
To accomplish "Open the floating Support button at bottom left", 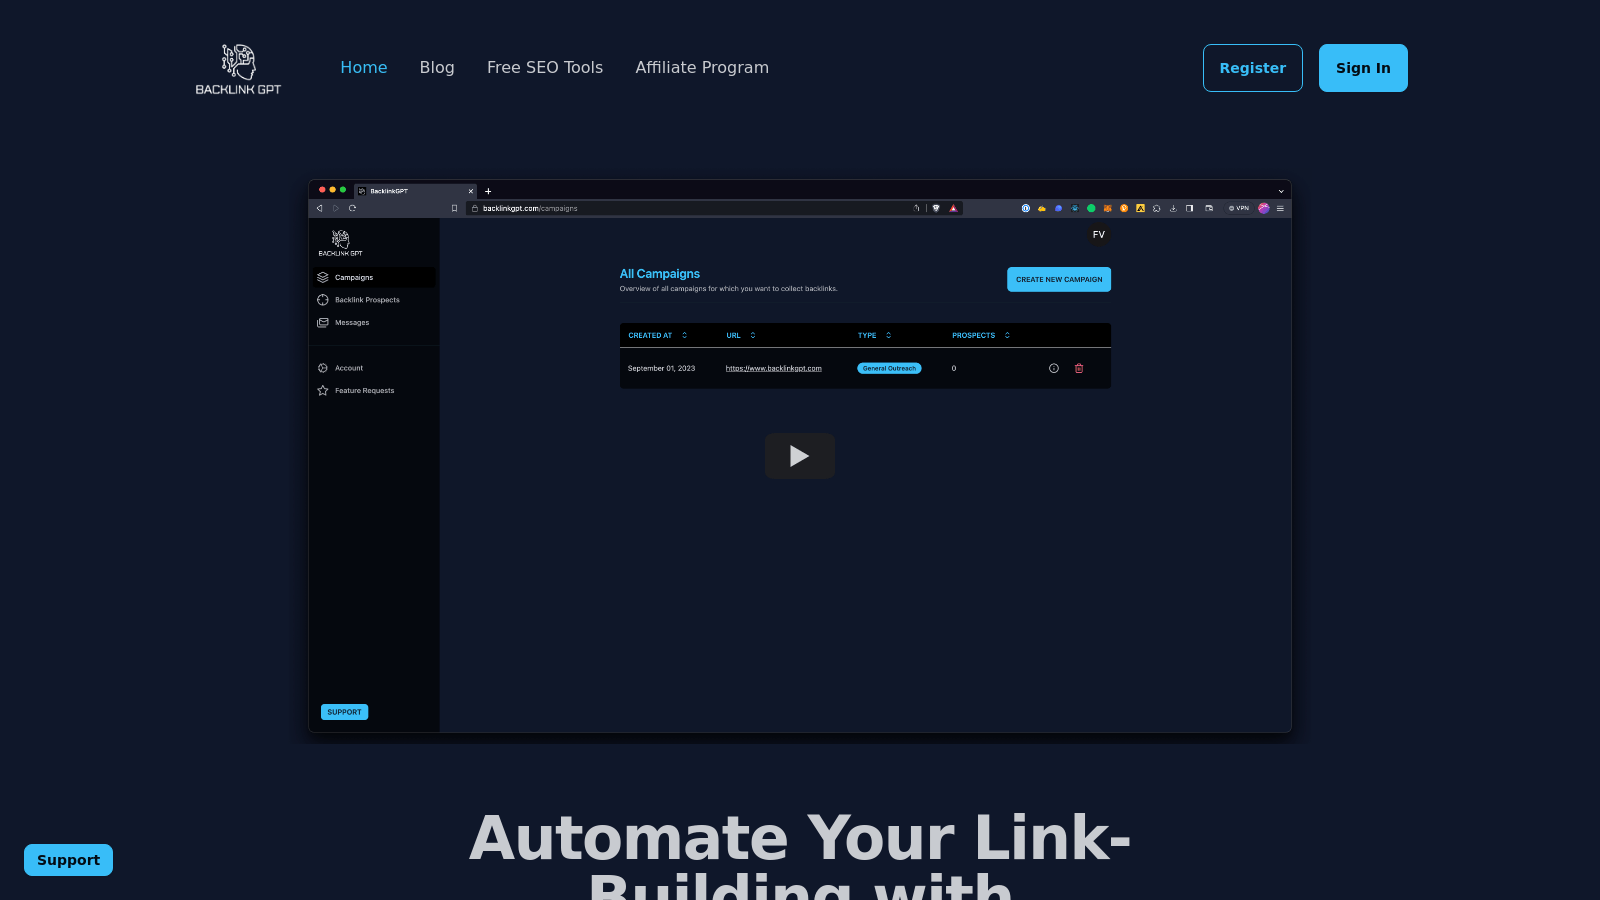I will [x=68, y=860].
